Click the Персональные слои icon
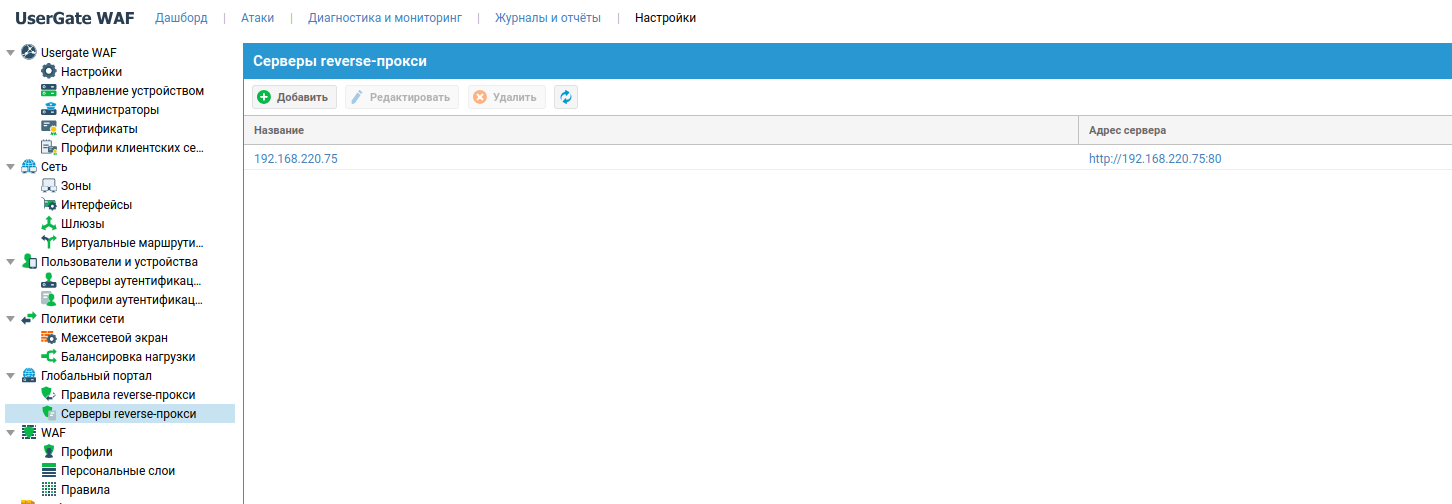 pos(48,471)
